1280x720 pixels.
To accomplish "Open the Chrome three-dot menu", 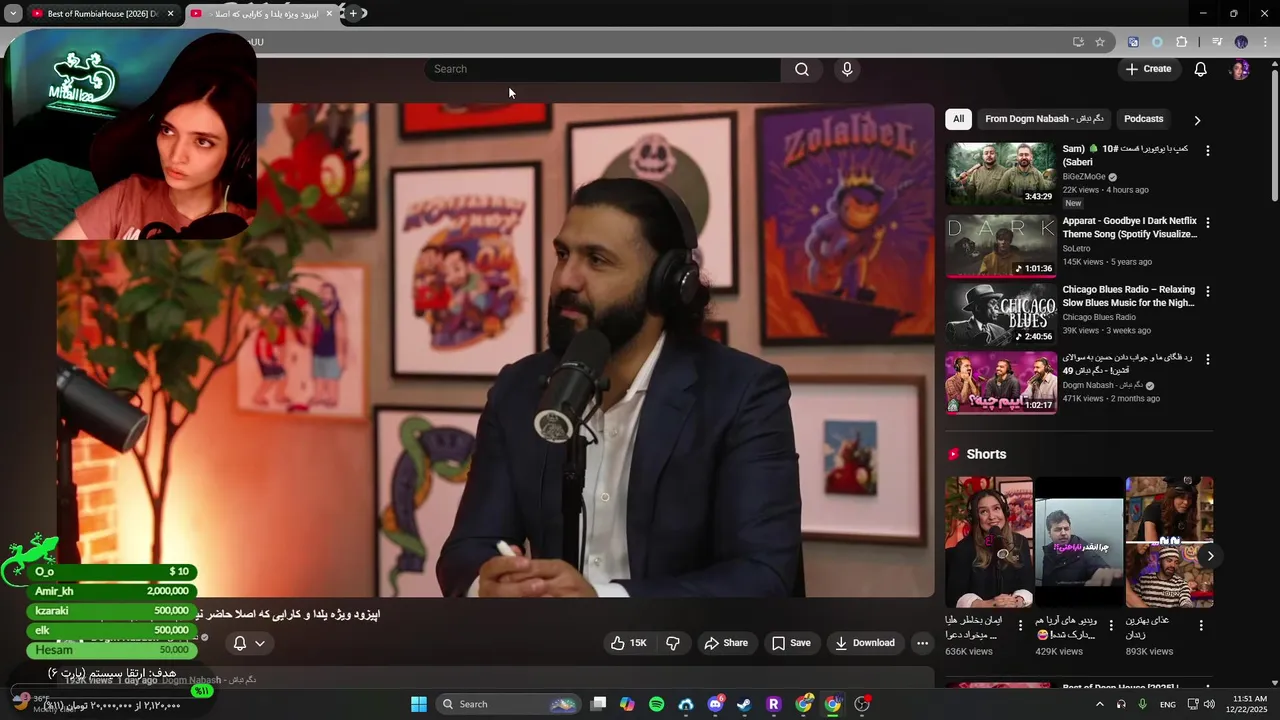I will coord(1264,42).
